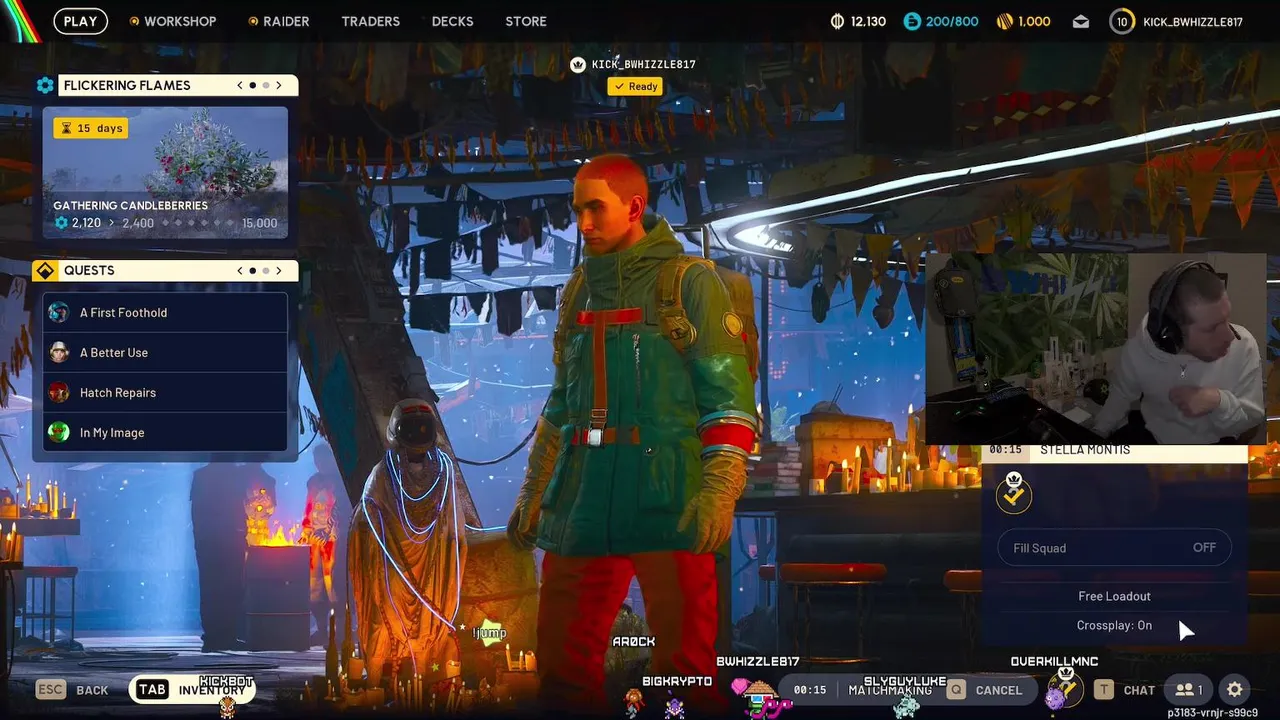Click the 15 days timer badge
The height and width of the screenshot is (720, 1280).
[91, 128]
